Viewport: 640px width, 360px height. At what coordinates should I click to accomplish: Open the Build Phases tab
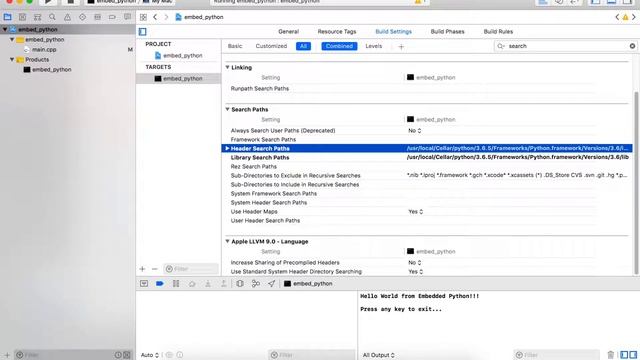tap(447, 31)
